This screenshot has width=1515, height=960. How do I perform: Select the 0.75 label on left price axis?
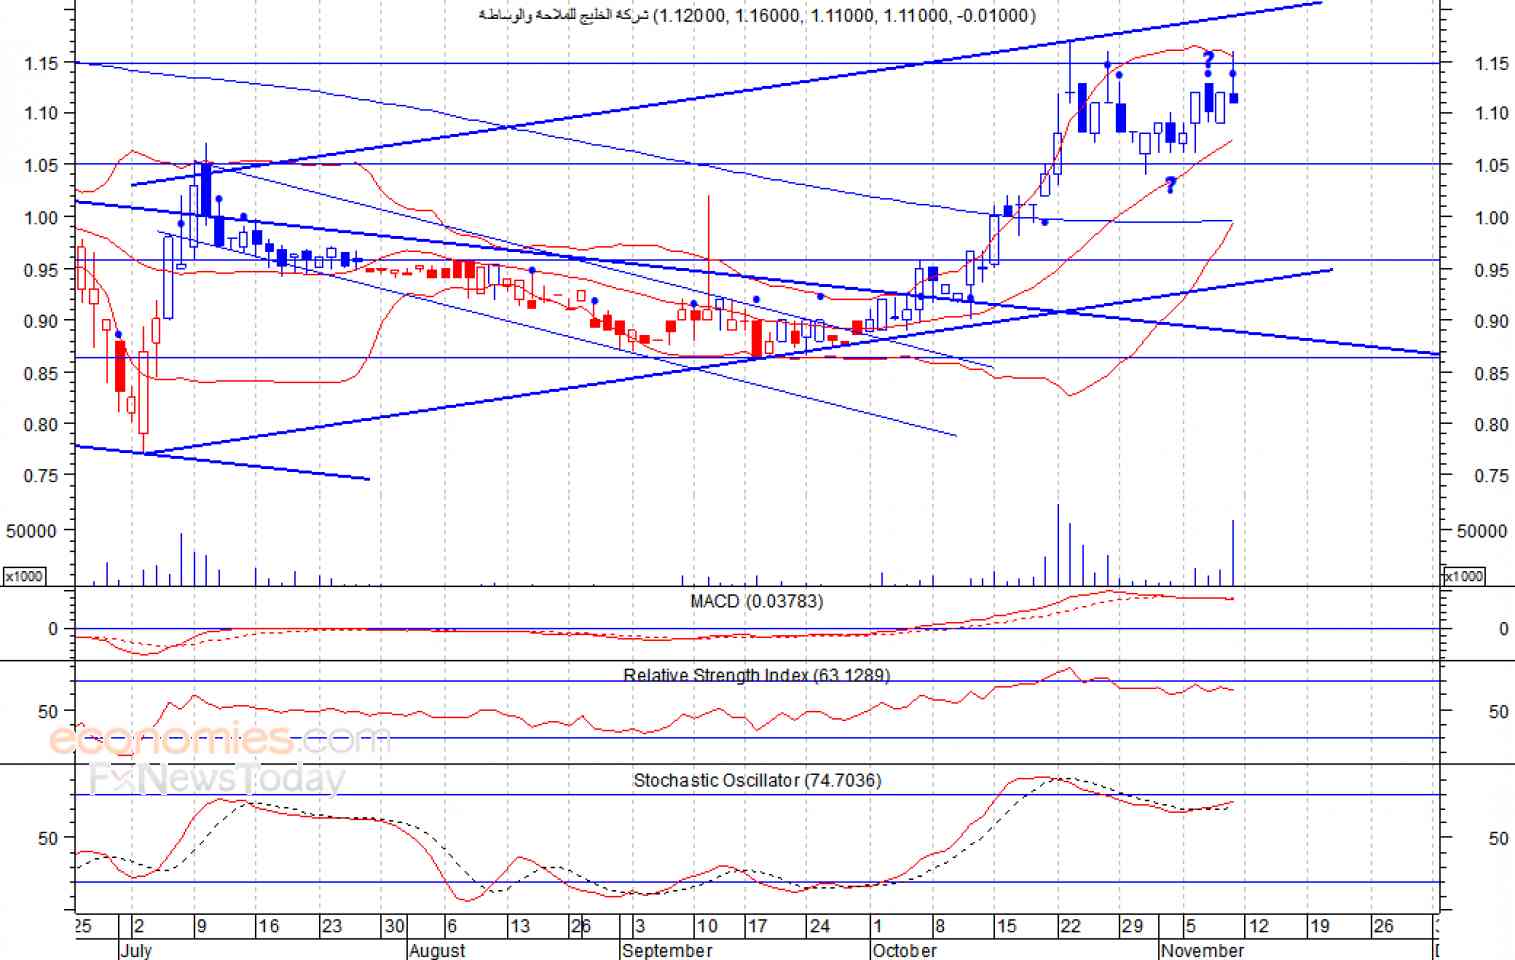coord(41,476)
